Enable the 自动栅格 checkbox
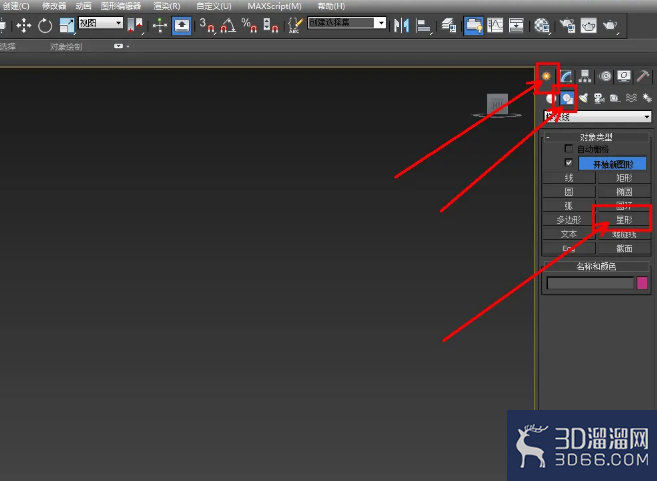The height and width of the screenshot is (481, 657). (x=569, y=148)
